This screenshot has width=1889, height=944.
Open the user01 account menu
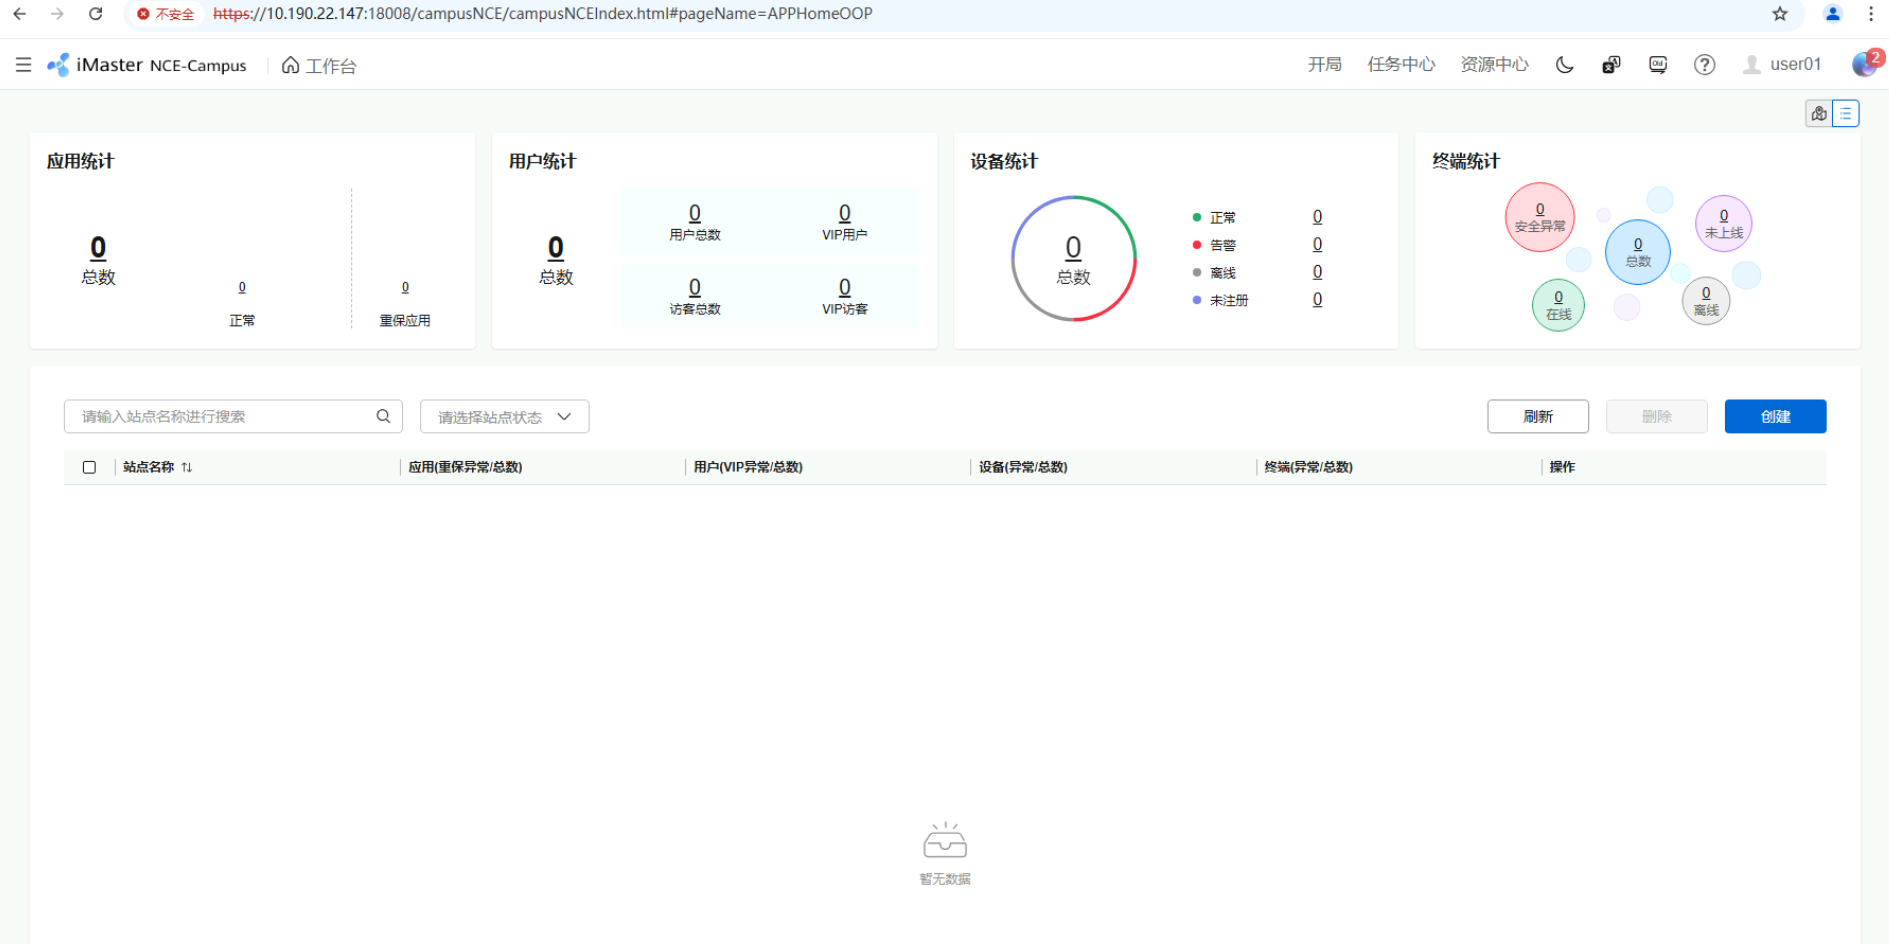1783,65
